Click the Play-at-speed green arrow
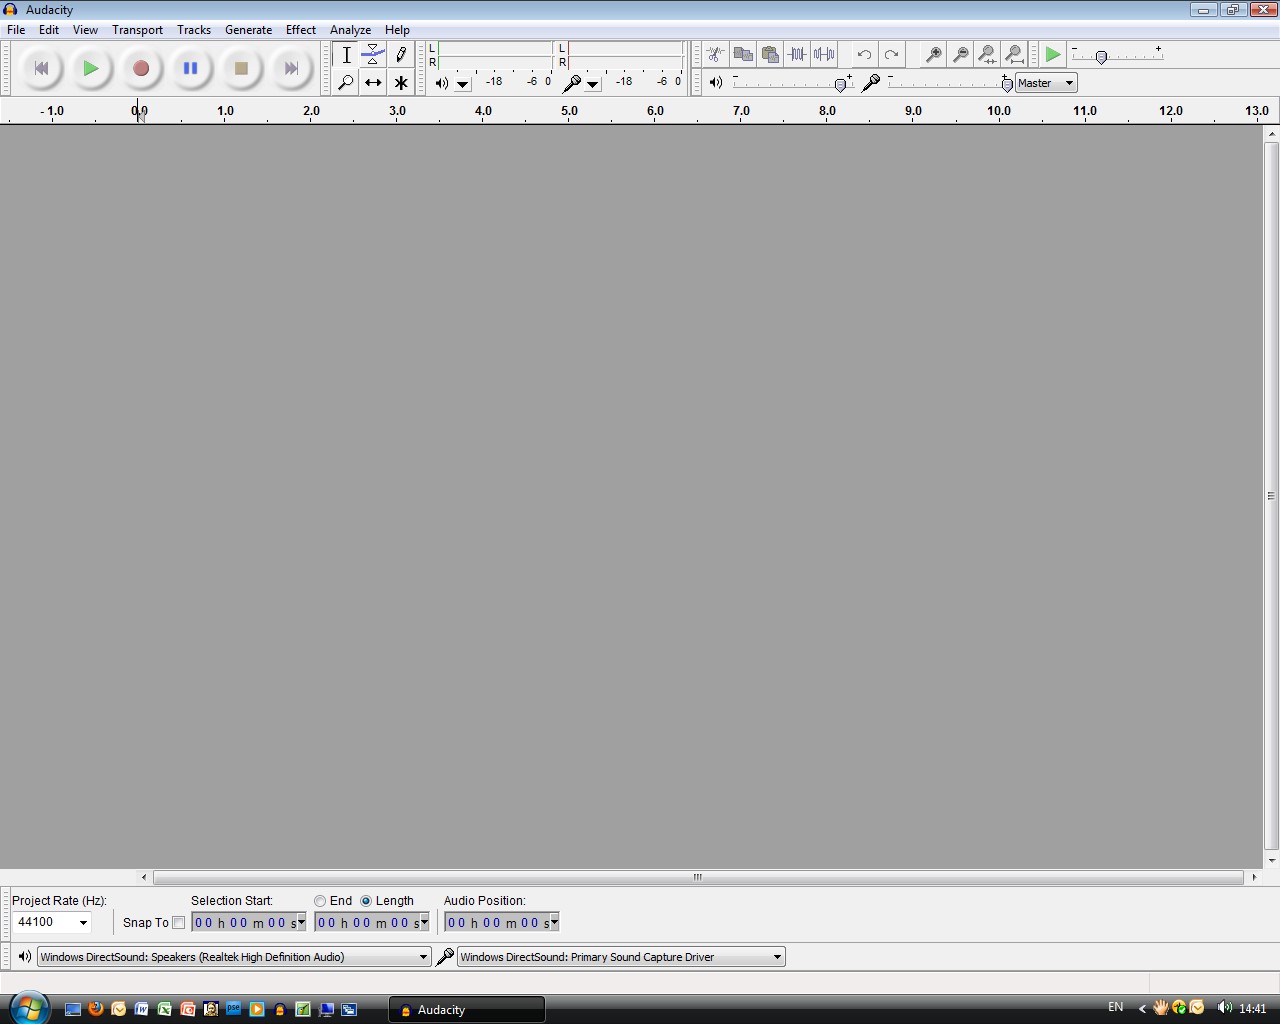Screen dimensions: 1280x1024 (1053, 55)
